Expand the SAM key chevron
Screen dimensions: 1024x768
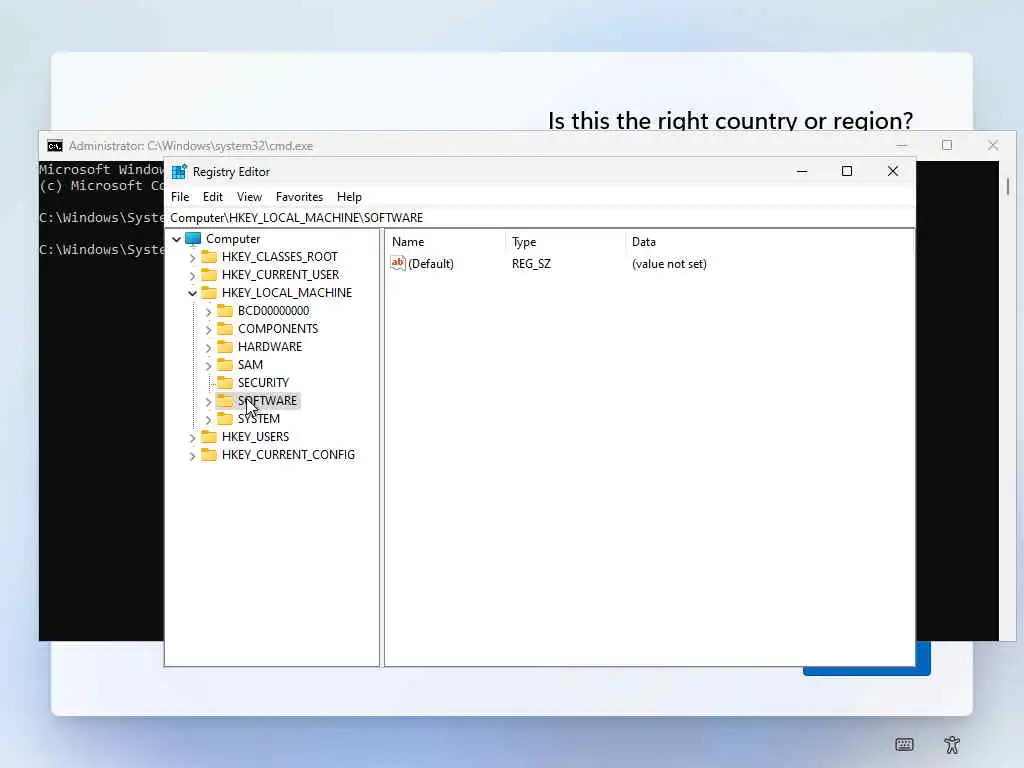coord(208,366)
